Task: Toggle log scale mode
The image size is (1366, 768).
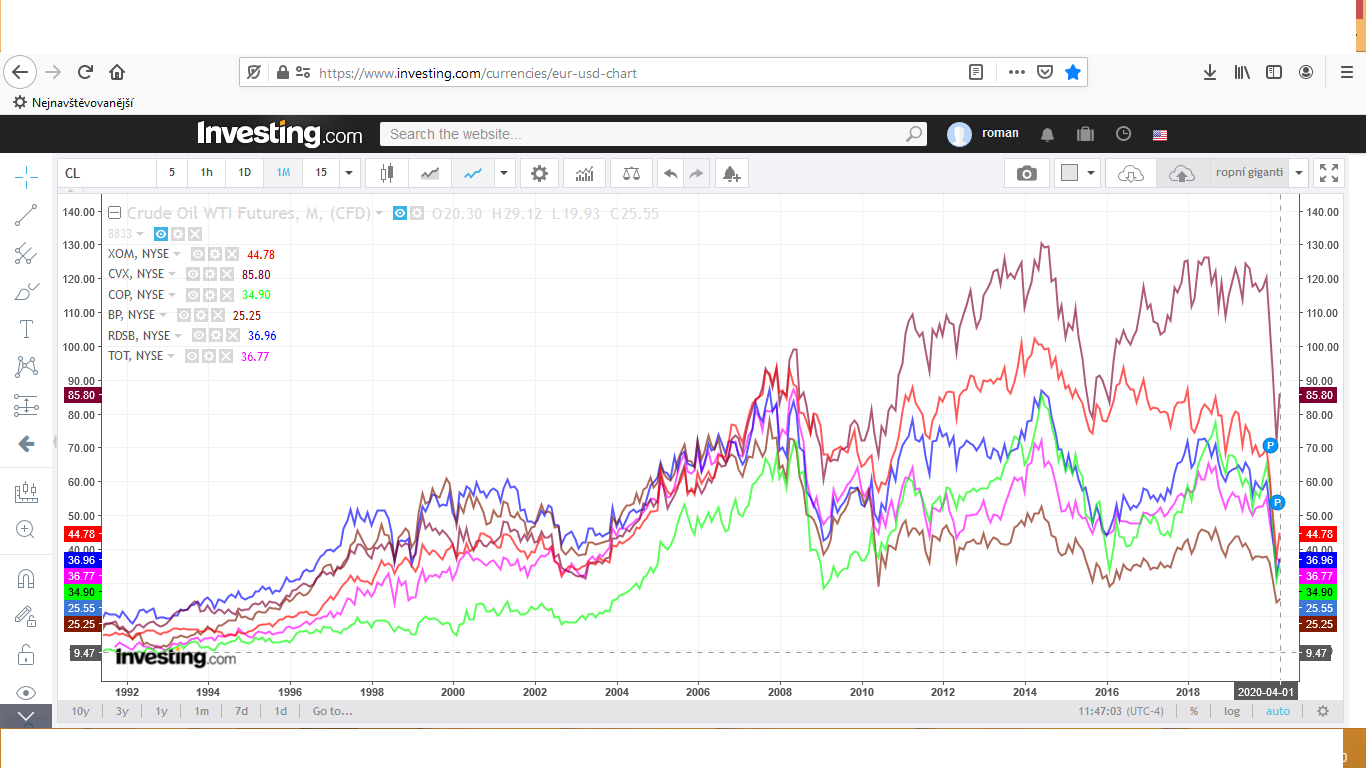Action: click(1232, 711)
